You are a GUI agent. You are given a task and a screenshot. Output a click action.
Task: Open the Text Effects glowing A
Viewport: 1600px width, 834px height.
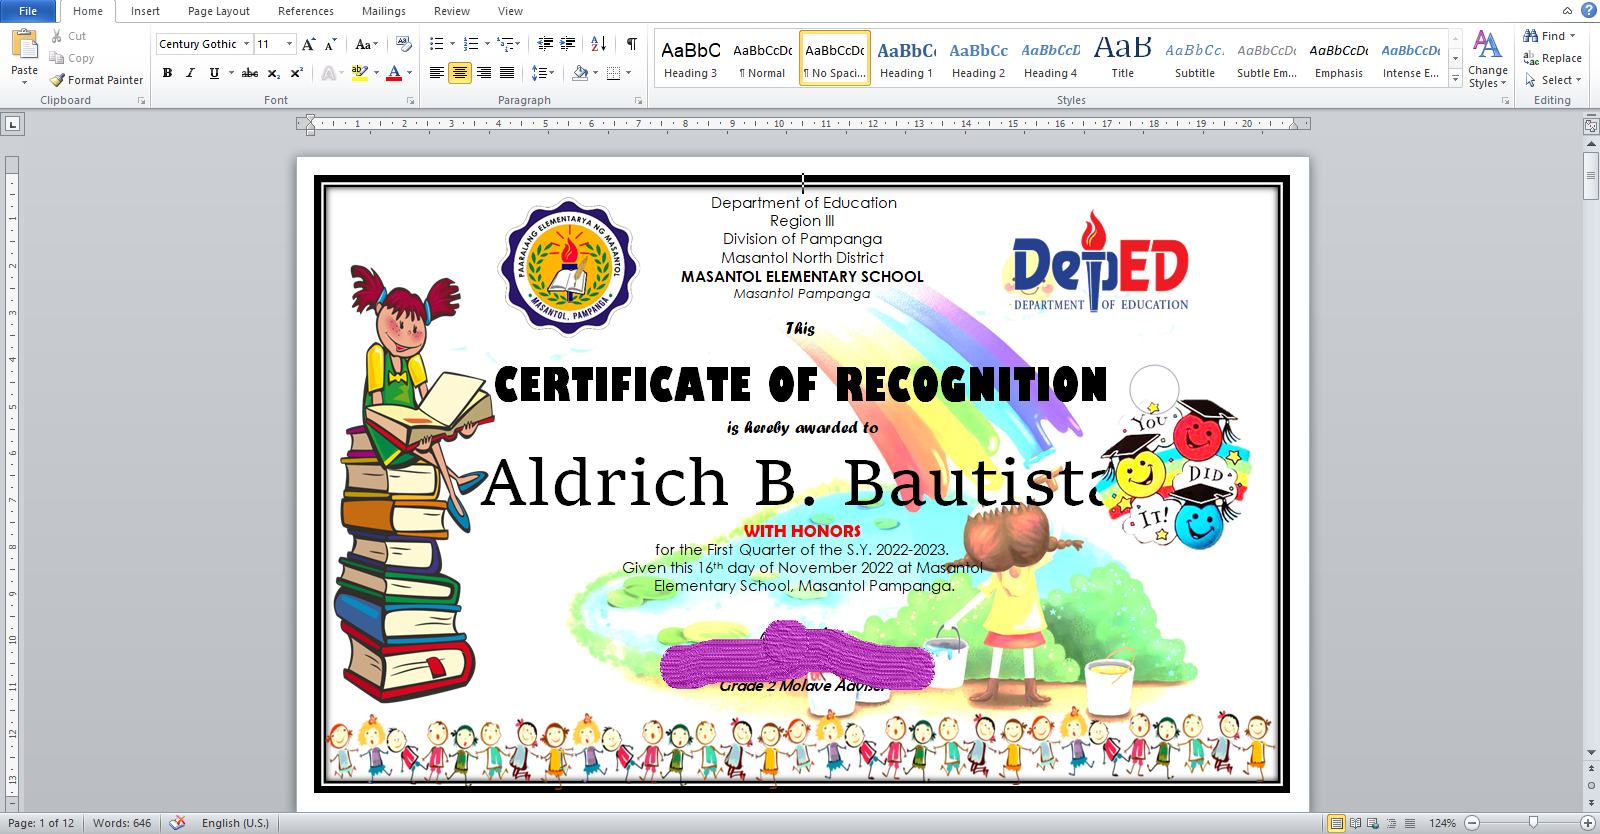click(x=328, y=73)
